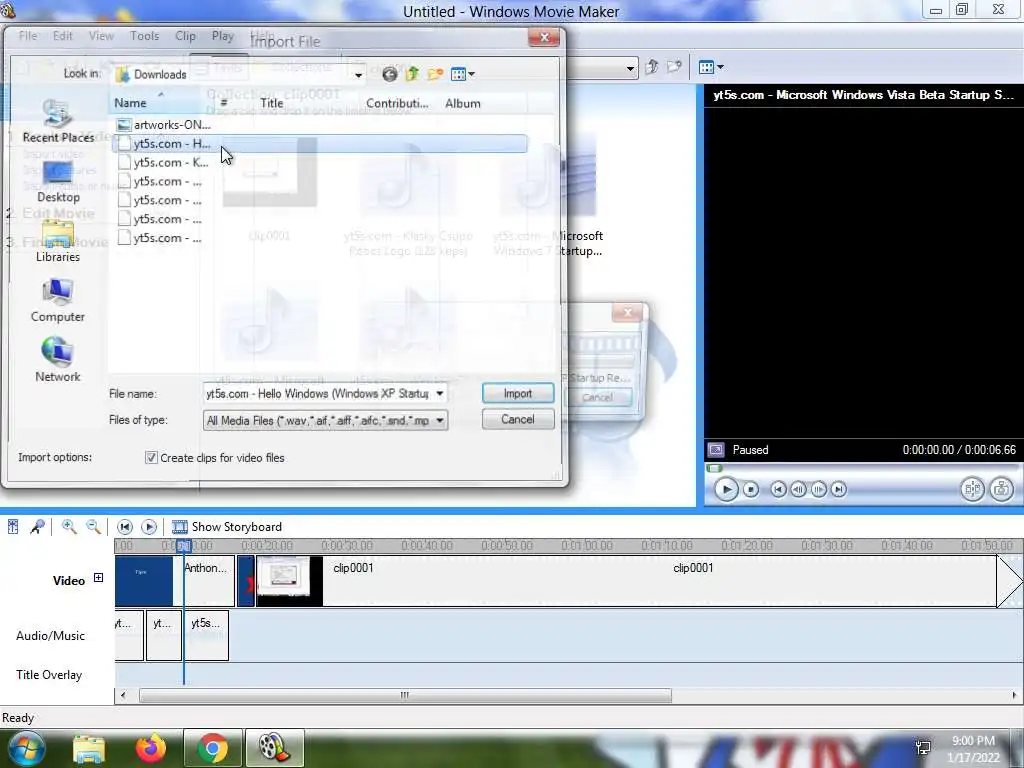Open collection location dropdown in Movie Maker toolbar
This screenshot has height=768, width=1024.
click(630, 67)
